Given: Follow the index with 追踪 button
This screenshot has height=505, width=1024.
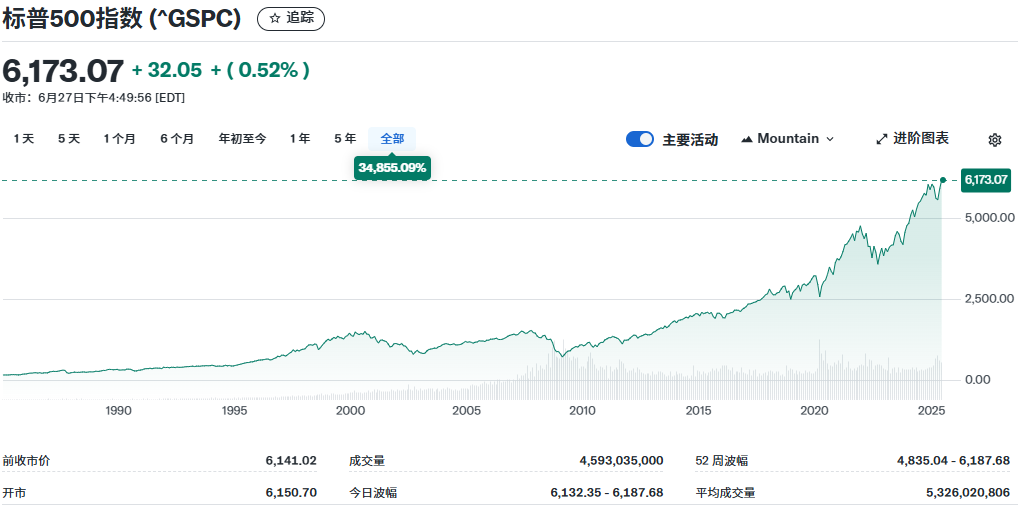Looking at the screenshot, I should click(x=291, y=18).
